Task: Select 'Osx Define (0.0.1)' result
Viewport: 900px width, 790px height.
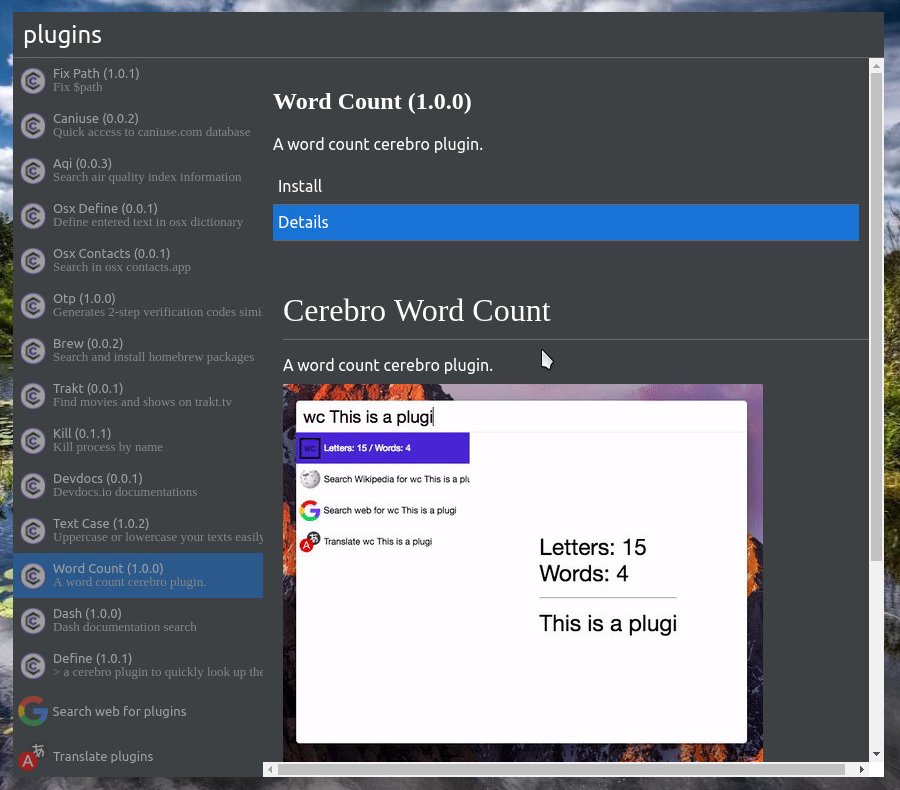Action: [138, 216]
